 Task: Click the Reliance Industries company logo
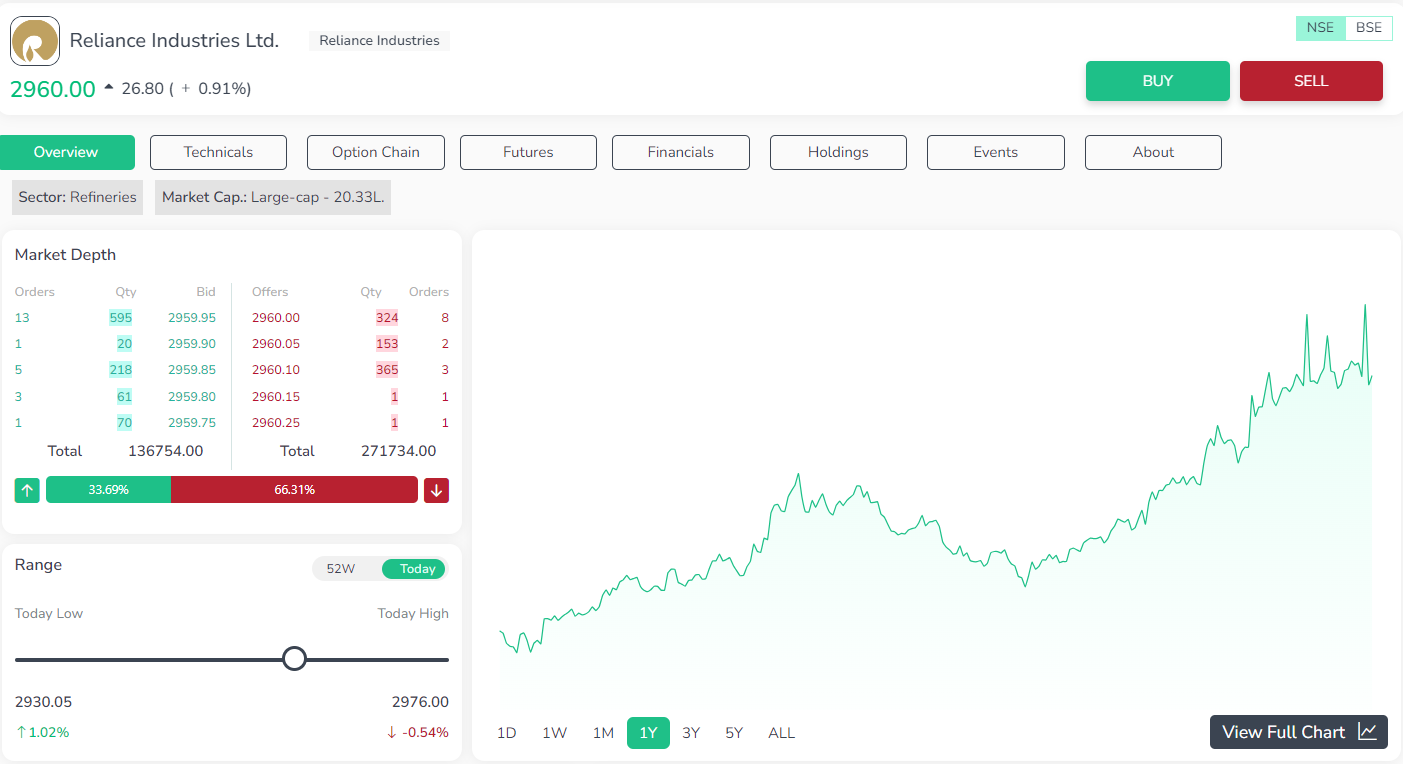pyautogui.click(x=35, y=41)
